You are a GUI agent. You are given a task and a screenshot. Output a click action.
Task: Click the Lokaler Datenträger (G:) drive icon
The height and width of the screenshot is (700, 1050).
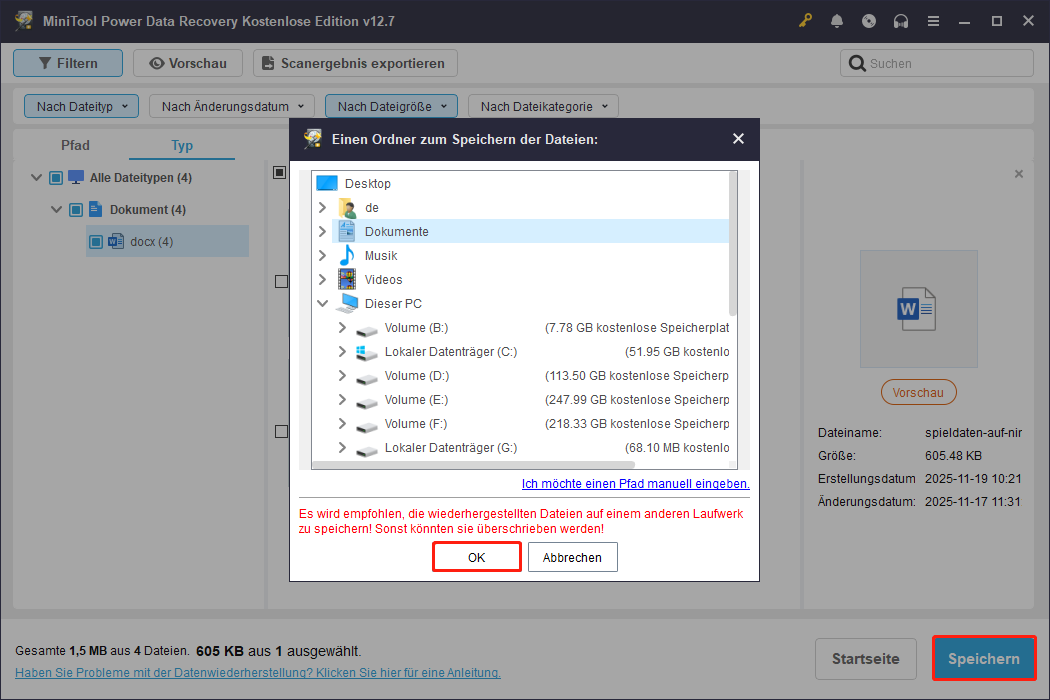point(366,450)
